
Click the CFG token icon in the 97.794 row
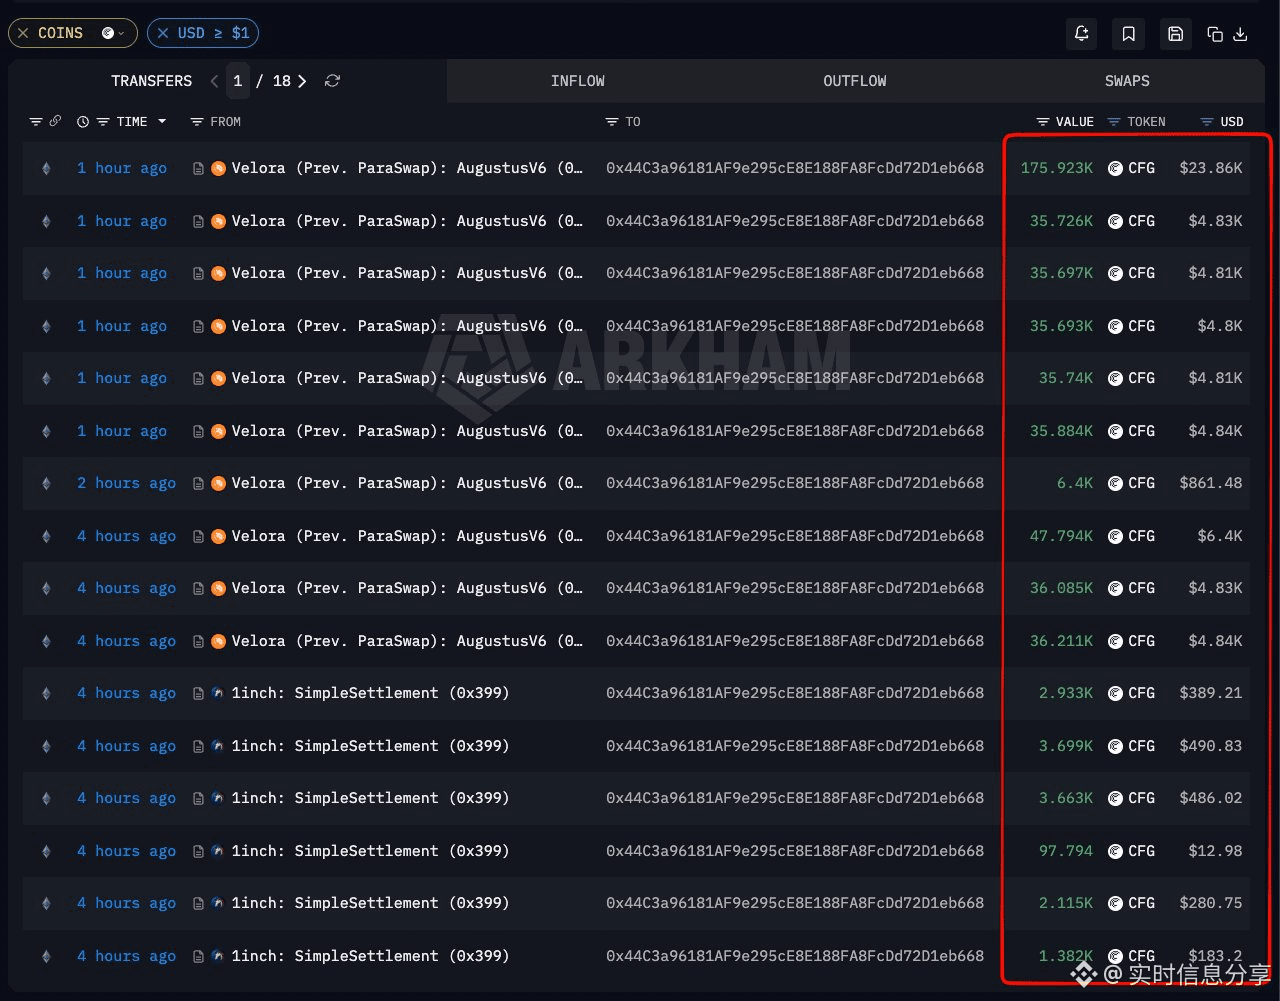[1115, 851]
